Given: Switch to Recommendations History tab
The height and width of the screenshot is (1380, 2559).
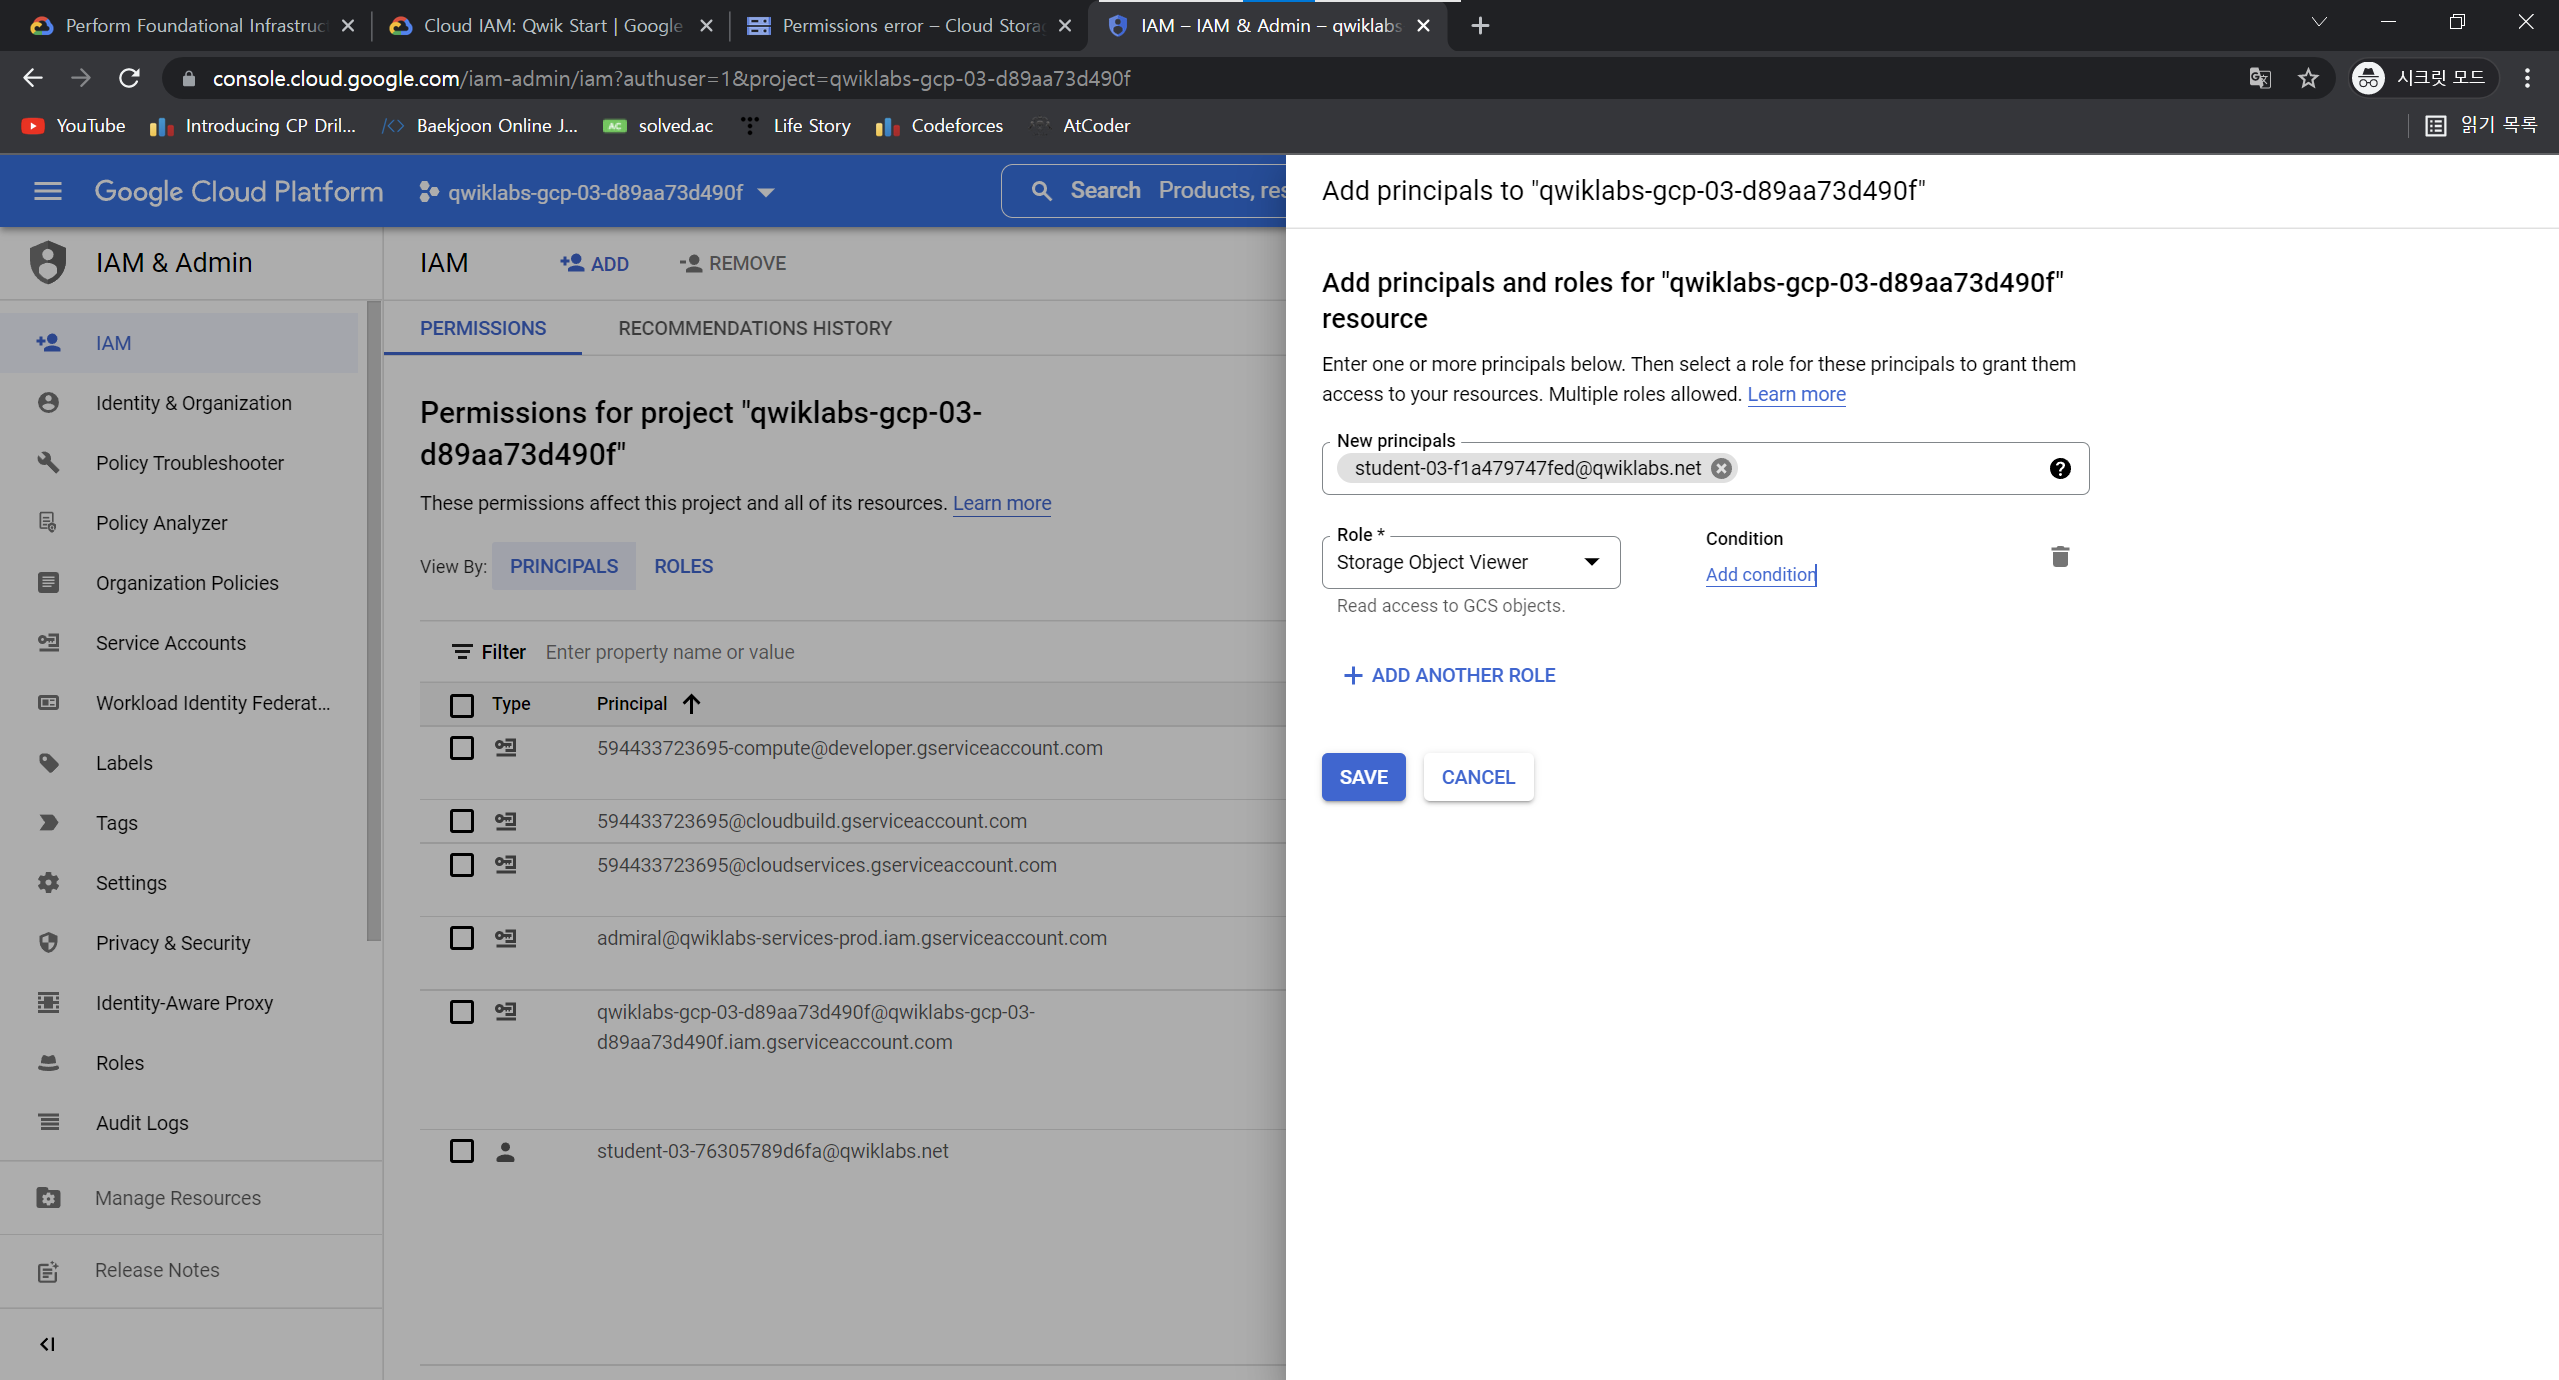Looking at the screenshot, I should click(754, 328).
